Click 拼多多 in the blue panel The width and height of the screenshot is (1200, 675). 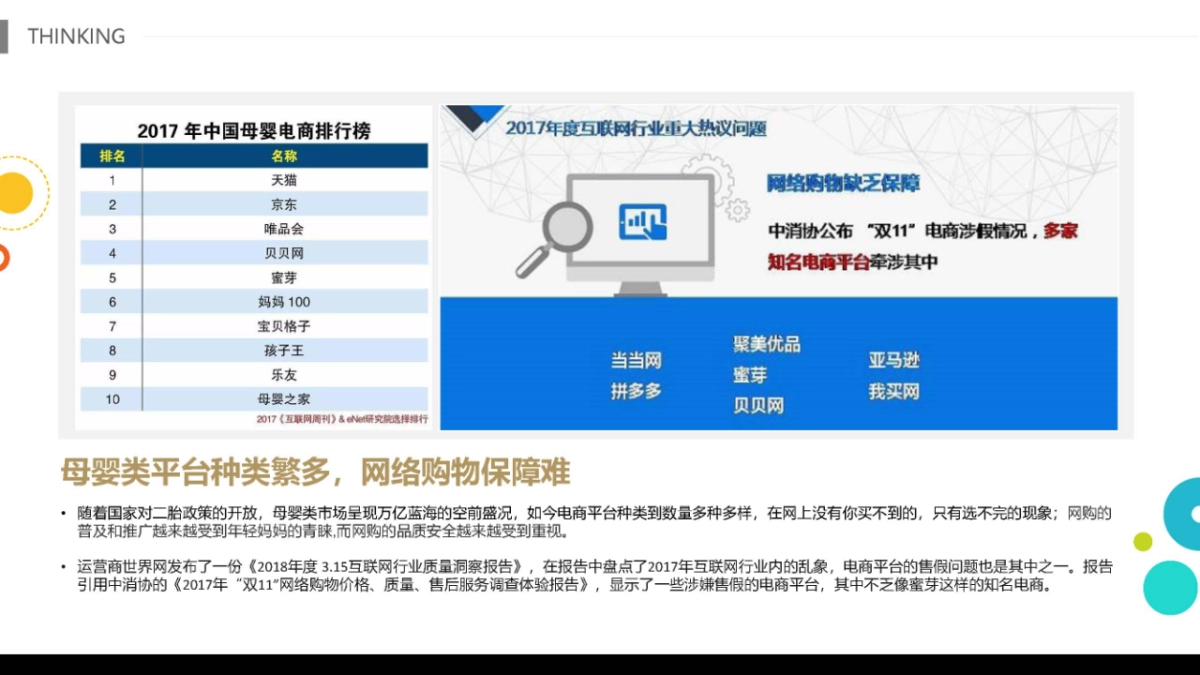636,391
